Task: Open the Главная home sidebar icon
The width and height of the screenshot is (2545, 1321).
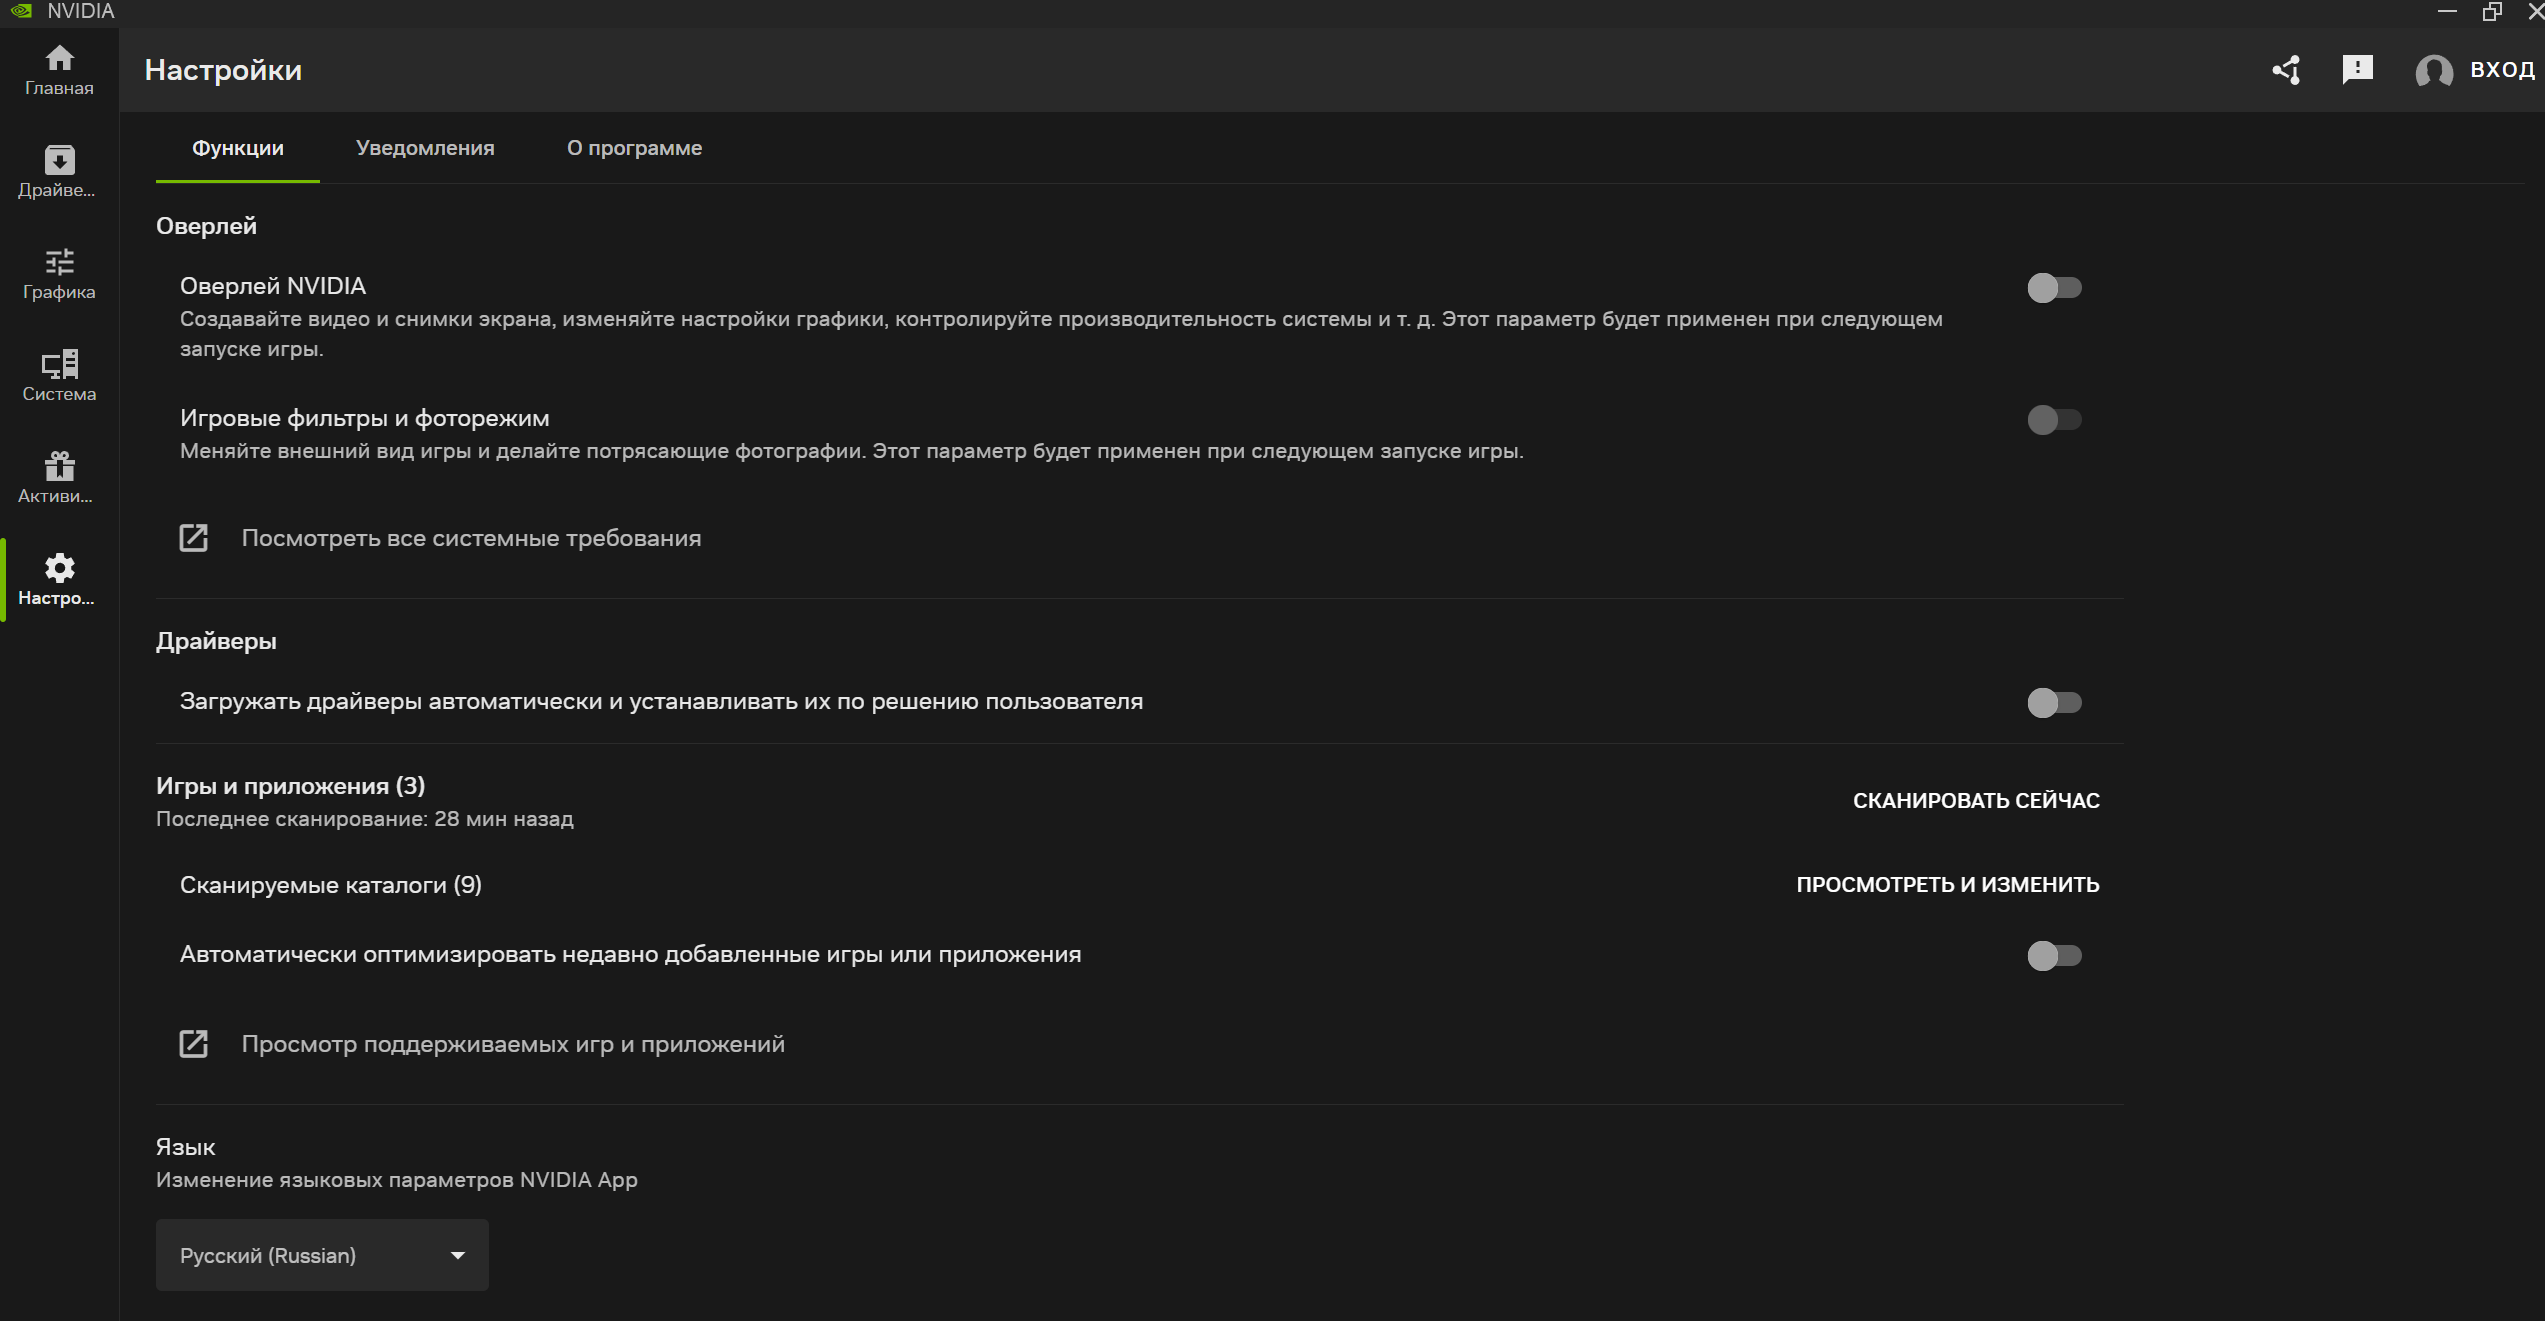Action: tap(59, 60)
